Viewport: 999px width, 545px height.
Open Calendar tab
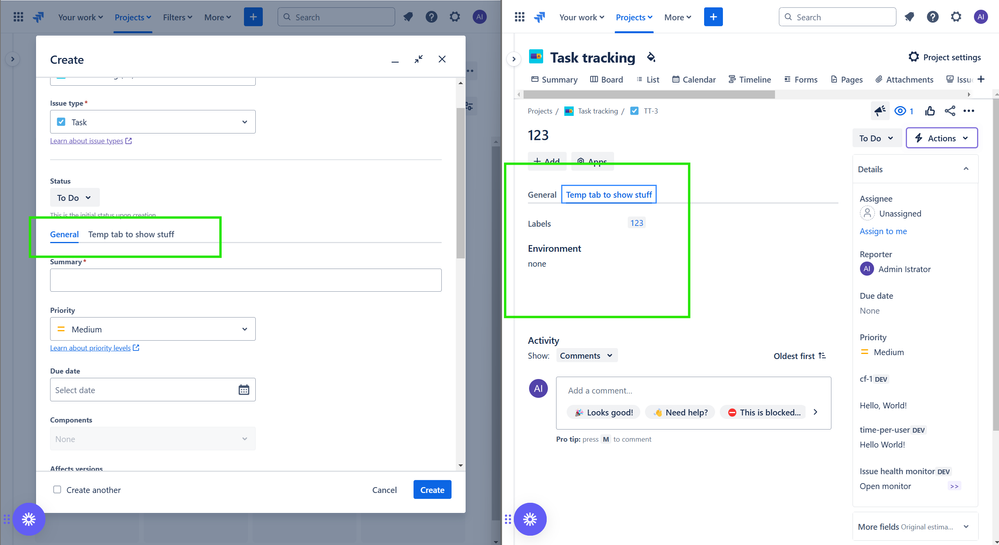(694, 79)
